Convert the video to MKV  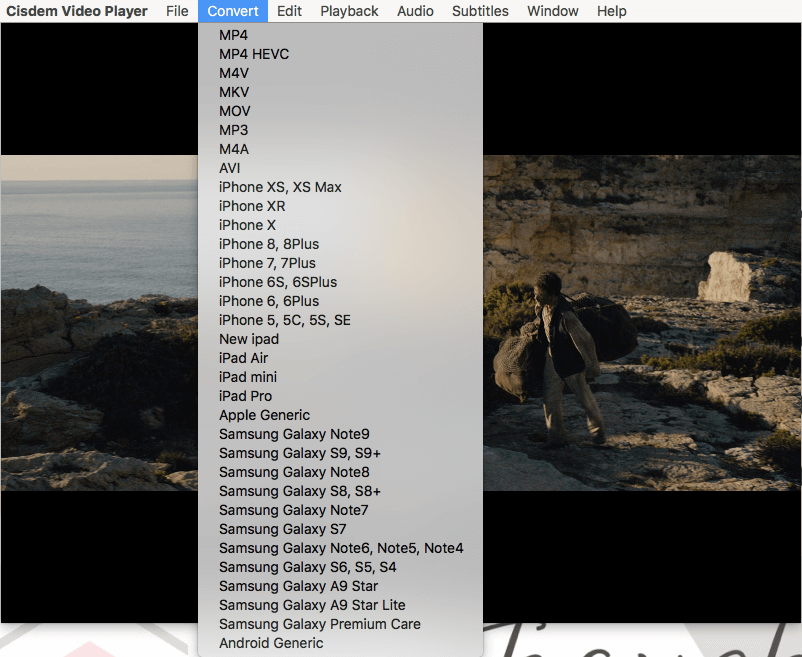point(340,92)
